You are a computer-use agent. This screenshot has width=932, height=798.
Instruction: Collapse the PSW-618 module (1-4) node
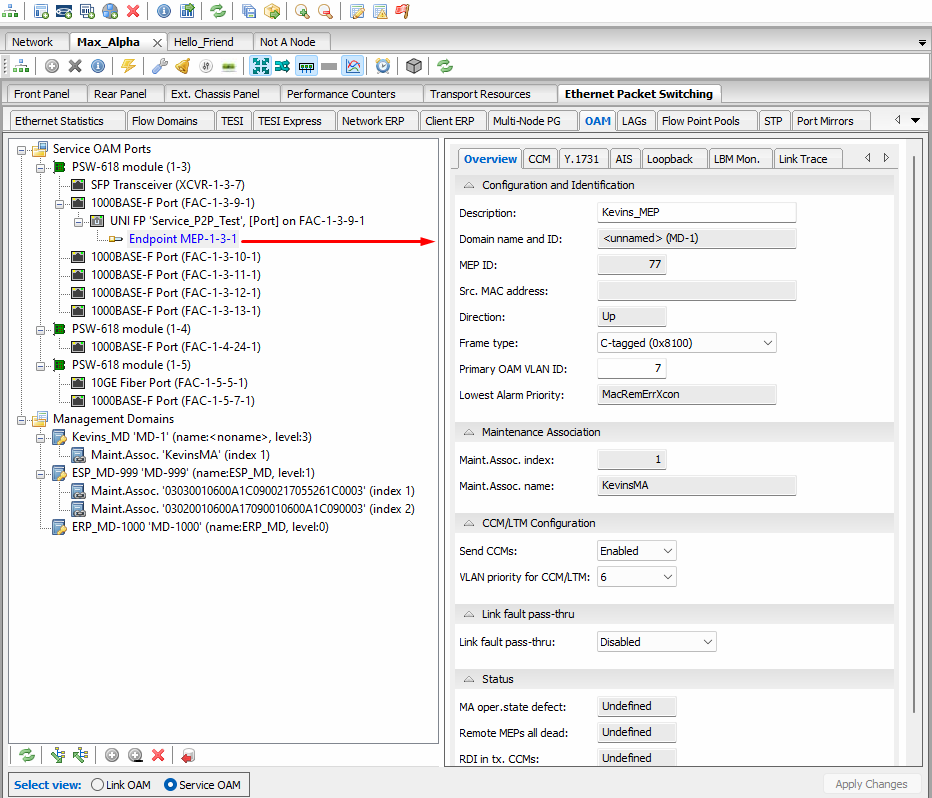pos(41,329)
